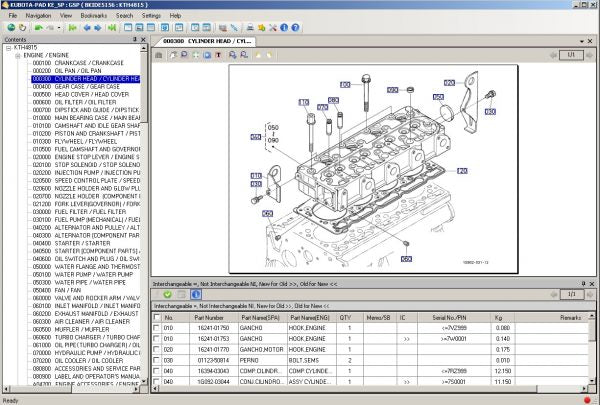The height and width of the screenshot is (405, 600).
Task: Check the box for first row 010
Action: (156, 328)
